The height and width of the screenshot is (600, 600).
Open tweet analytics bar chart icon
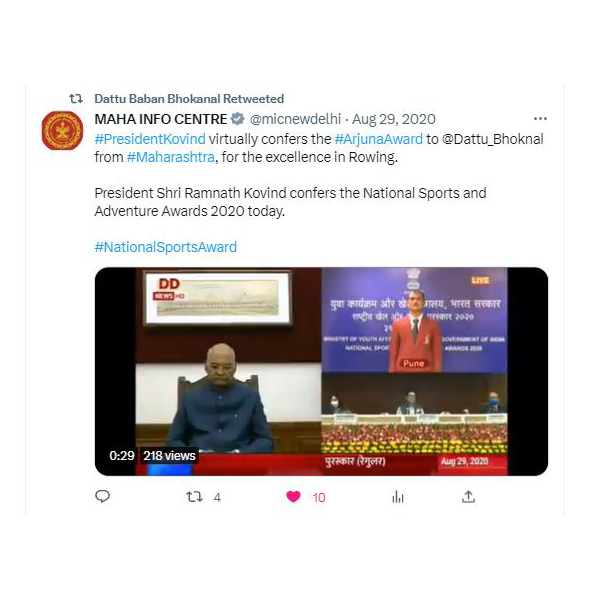[398, 497]
